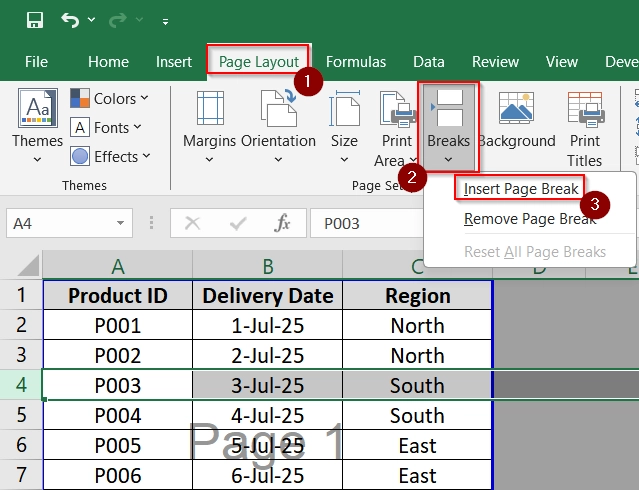Viewport: 639px width, 490px height.
Task: Click cell containing 6-Jul-25
Action: pos(267,475)
